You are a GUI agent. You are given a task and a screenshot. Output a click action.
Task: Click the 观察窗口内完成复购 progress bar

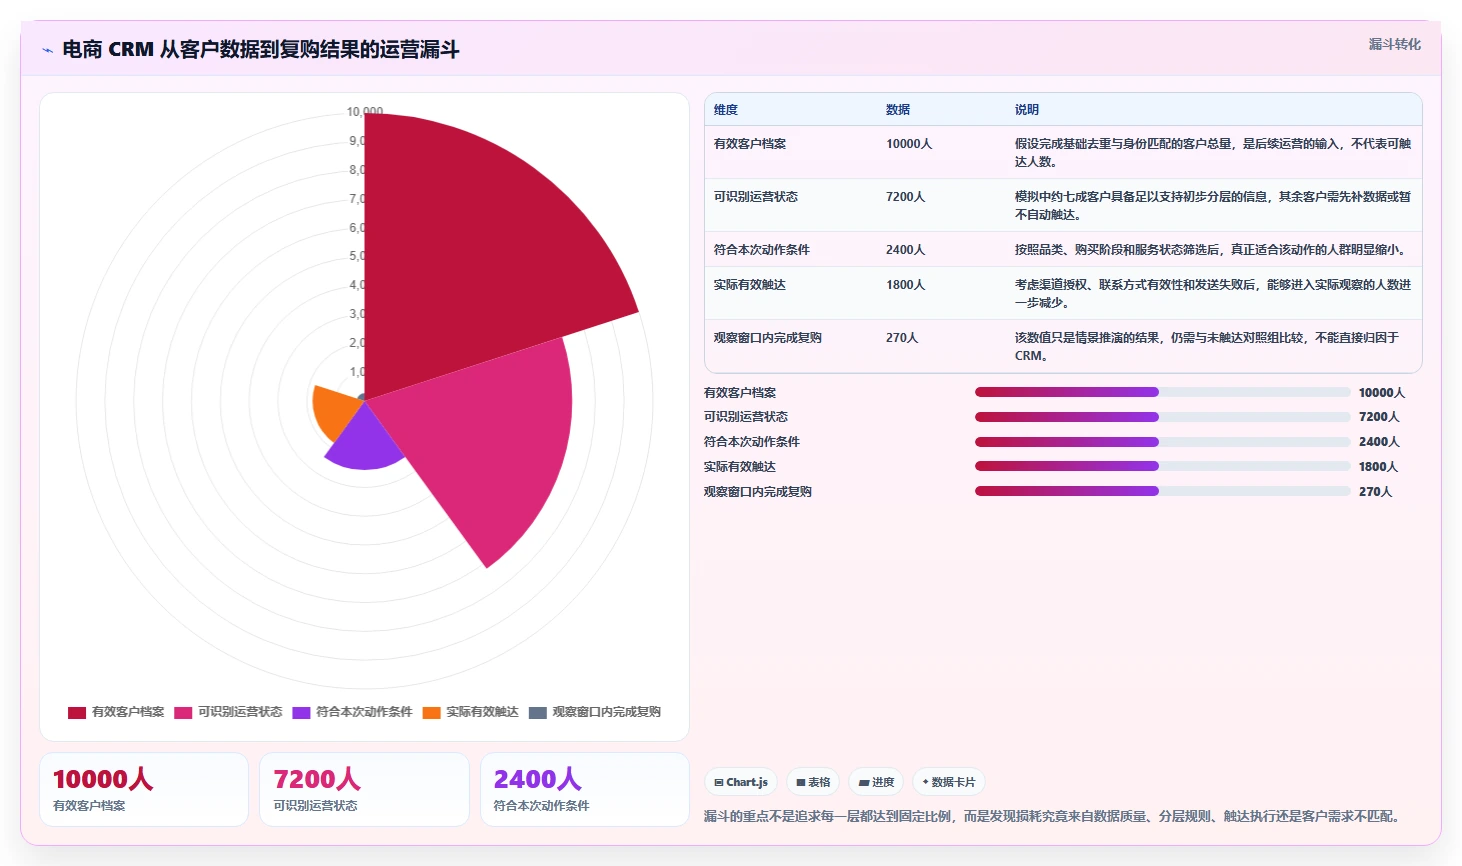(1163, 491)
